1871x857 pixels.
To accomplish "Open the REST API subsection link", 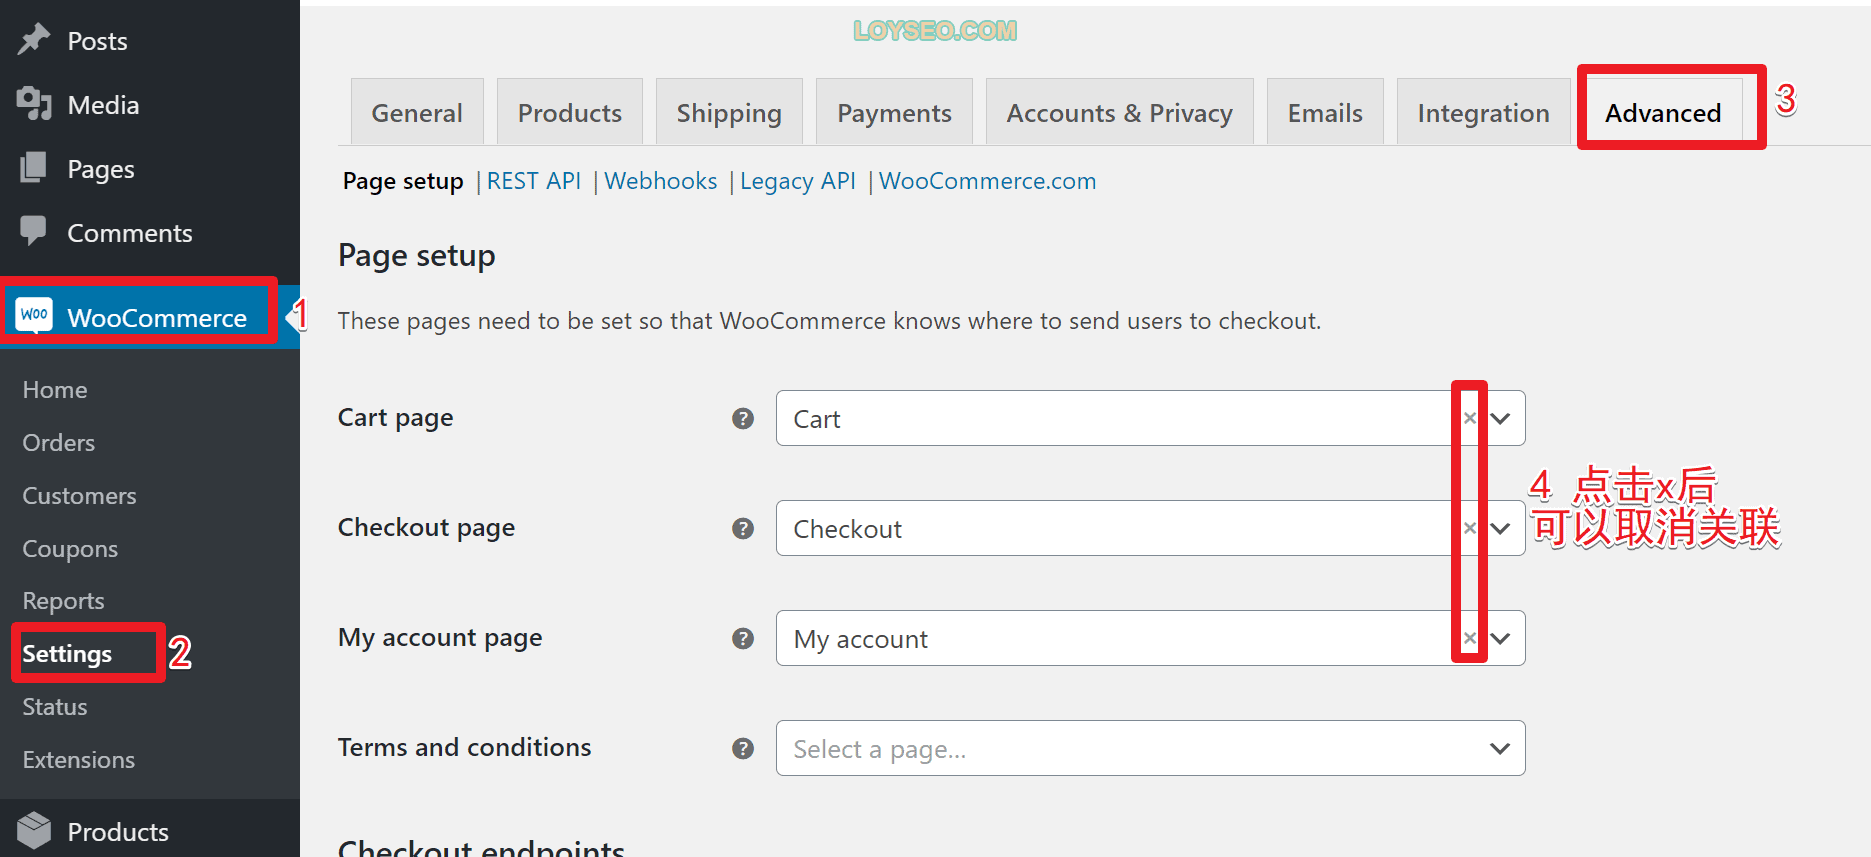I will click(534, 181).
